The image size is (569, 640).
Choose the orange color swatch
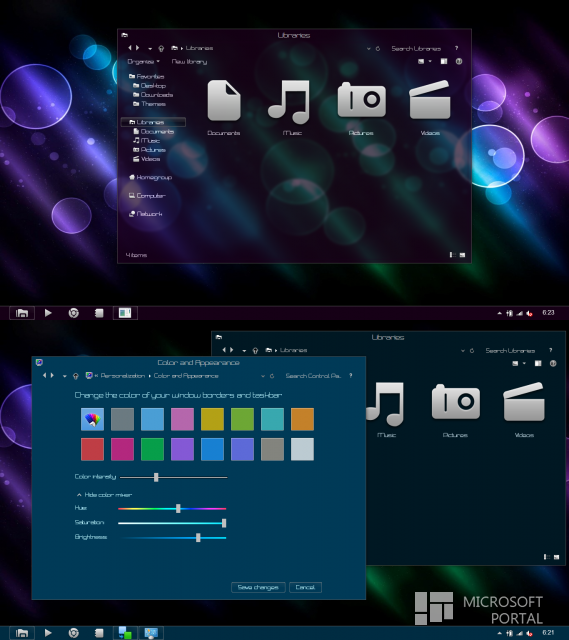[x=302, y=419]
